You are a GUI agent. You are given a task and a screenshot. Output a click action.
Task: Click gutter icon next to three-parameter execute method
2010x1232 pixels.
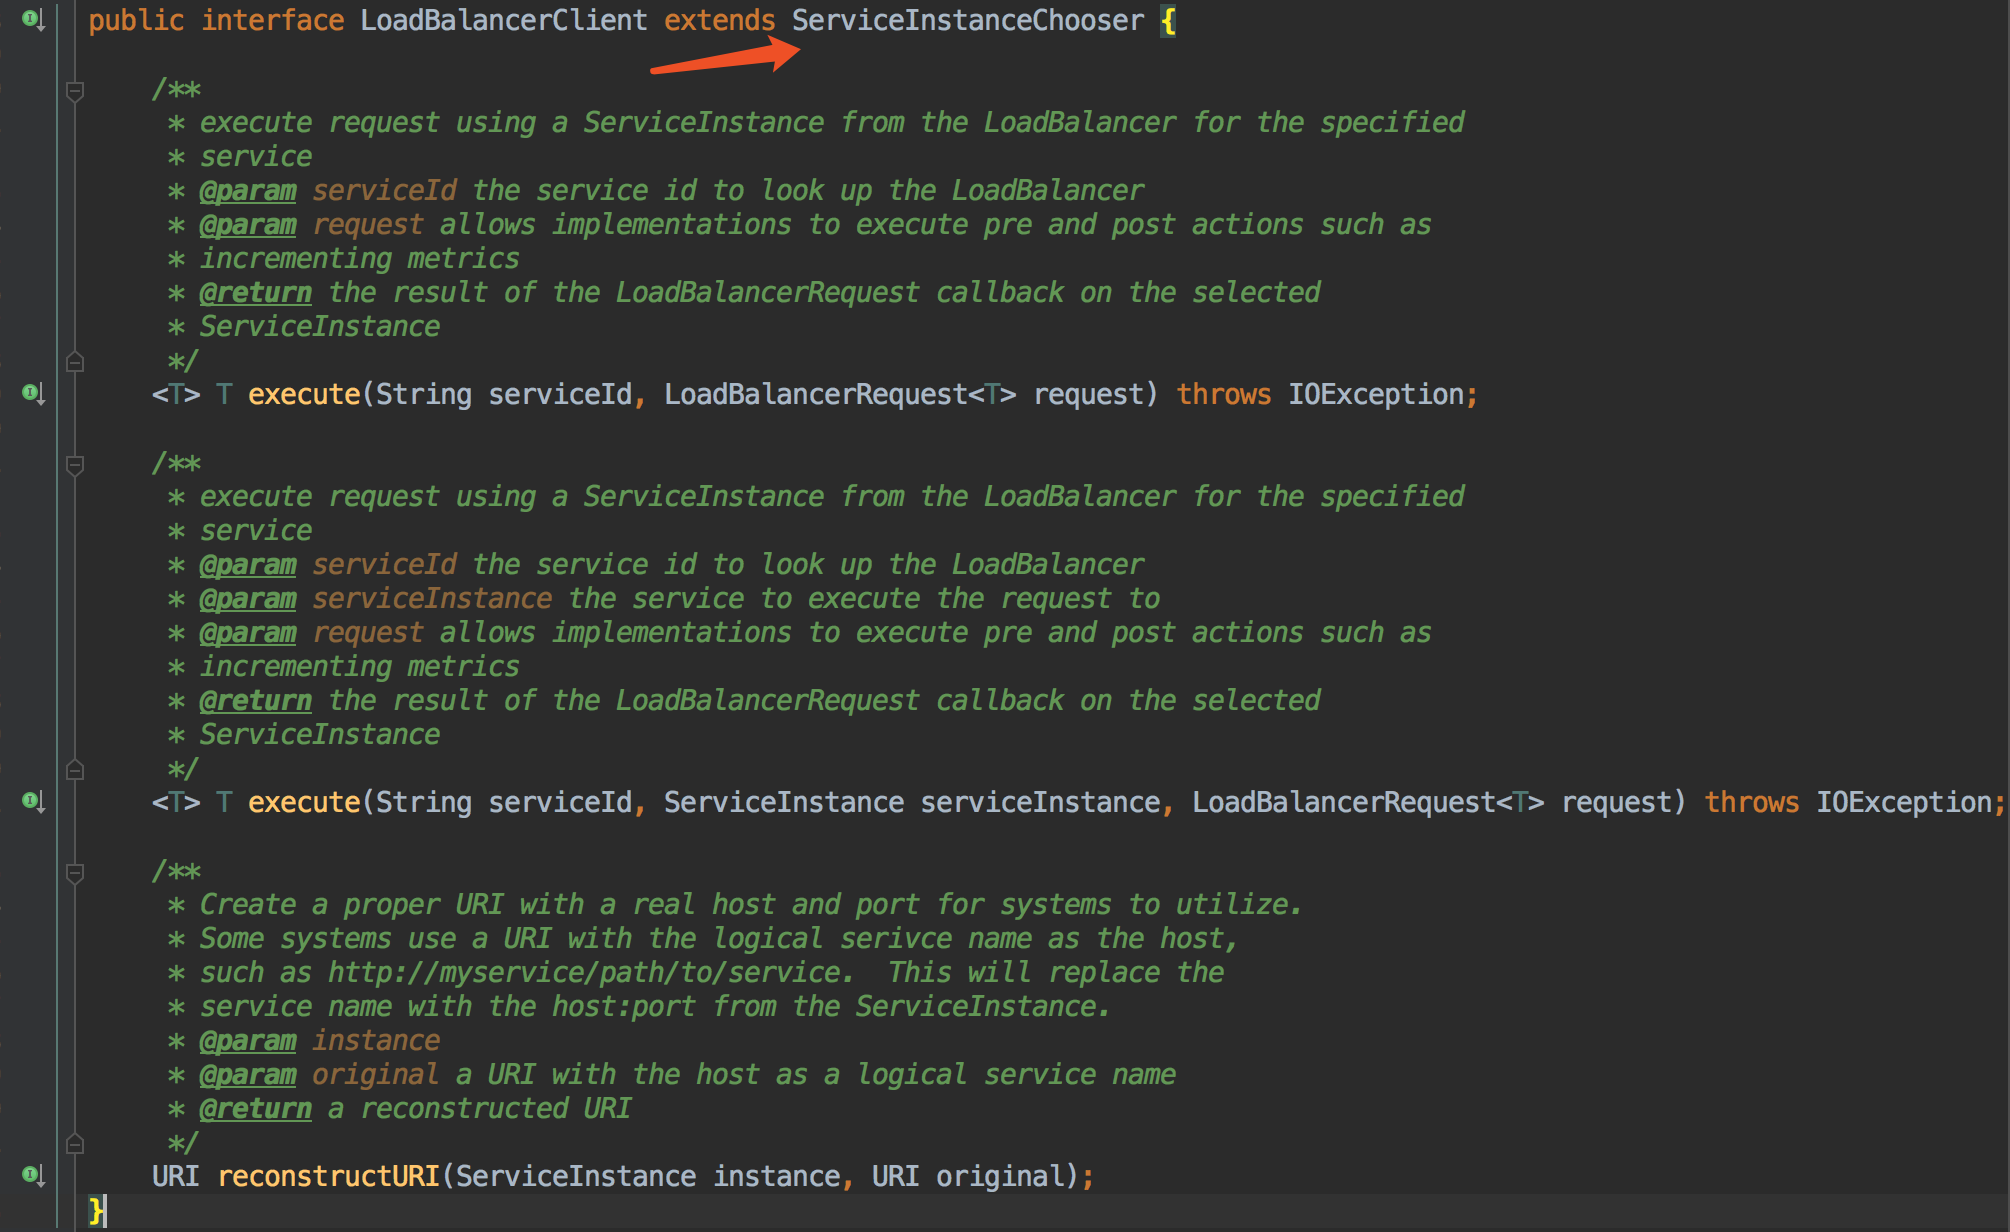coord(32,801)
